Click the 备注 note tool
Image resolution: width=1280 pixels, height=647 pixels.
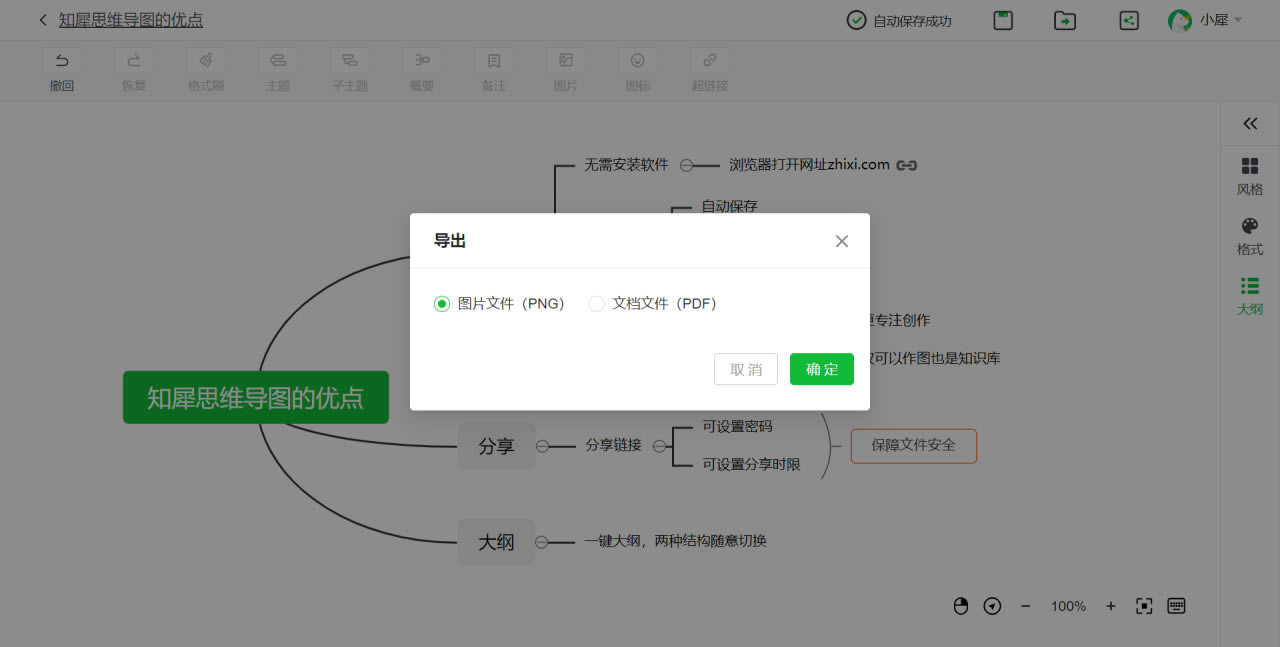click(x=494, y=70)
